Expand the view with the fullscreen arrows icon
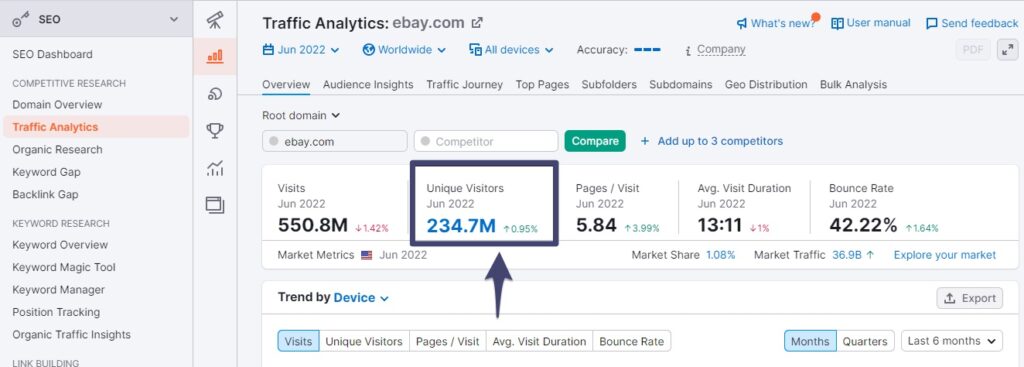1024x367 pixels. coord(1008,50)
